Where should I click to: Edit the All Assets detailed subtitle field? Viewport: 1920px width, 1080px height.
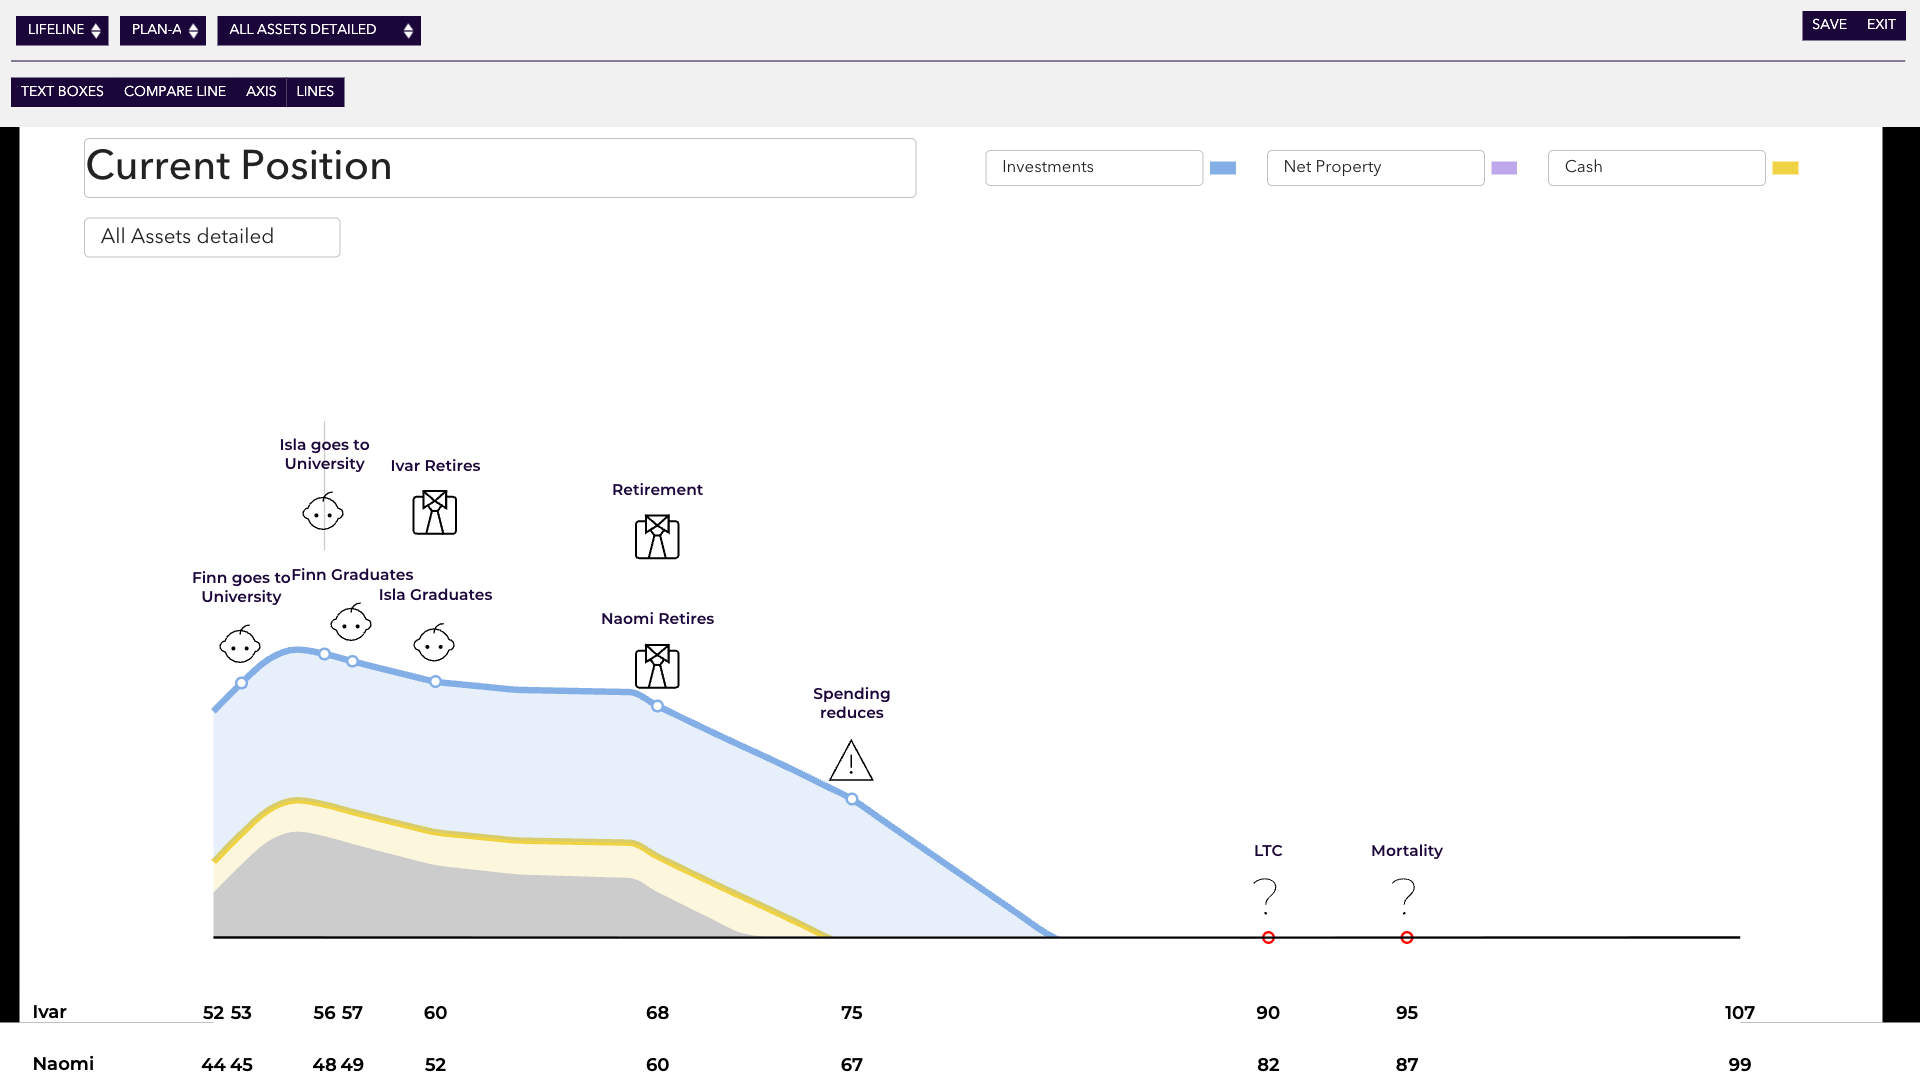pos(212,237)
